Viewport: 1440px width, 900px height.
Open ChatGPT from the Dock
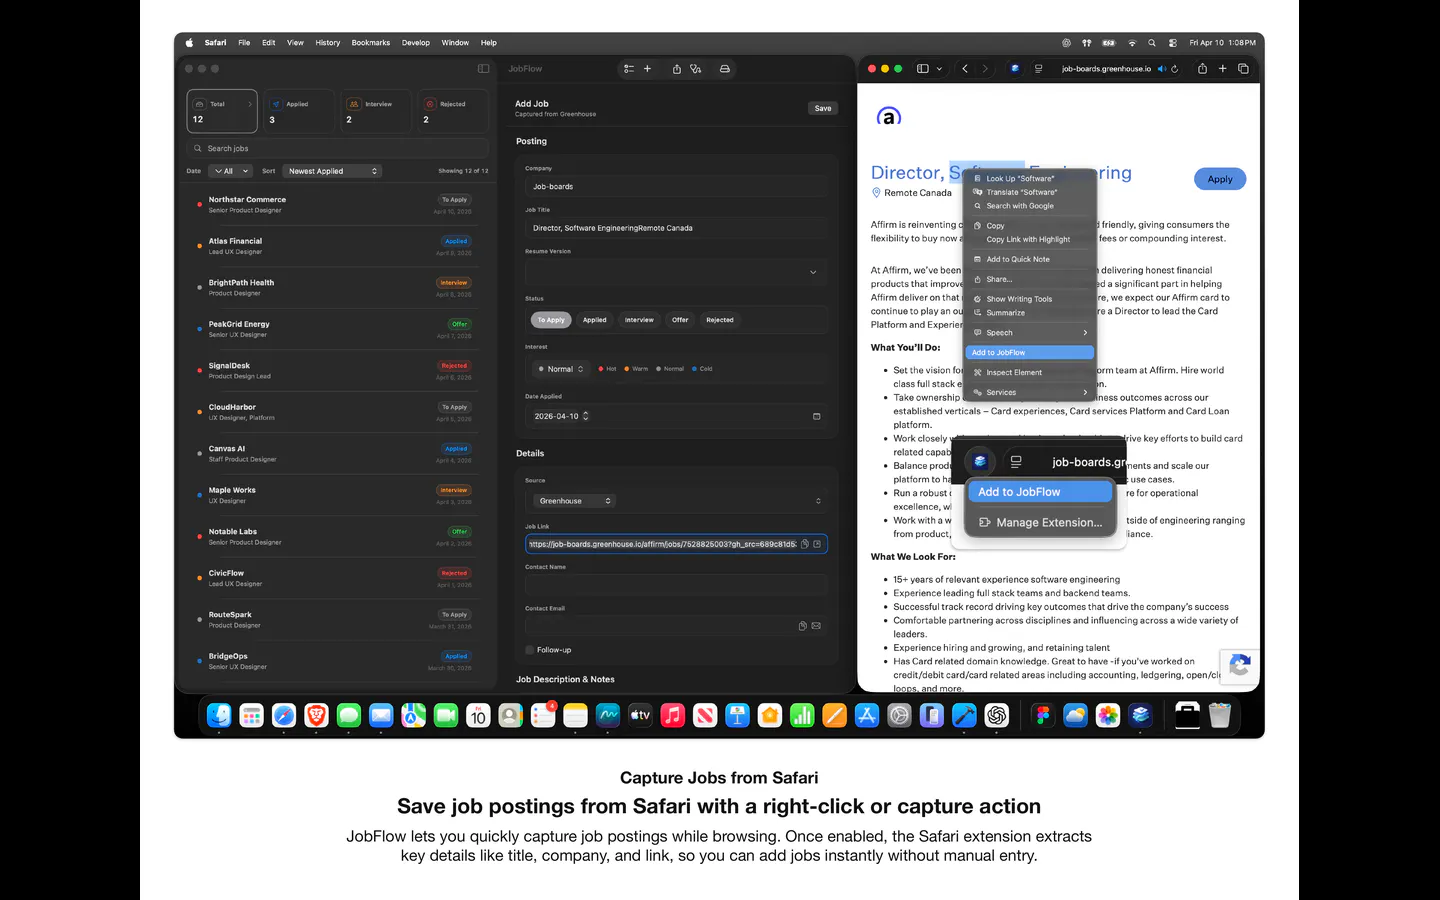[x=996, y=715]
